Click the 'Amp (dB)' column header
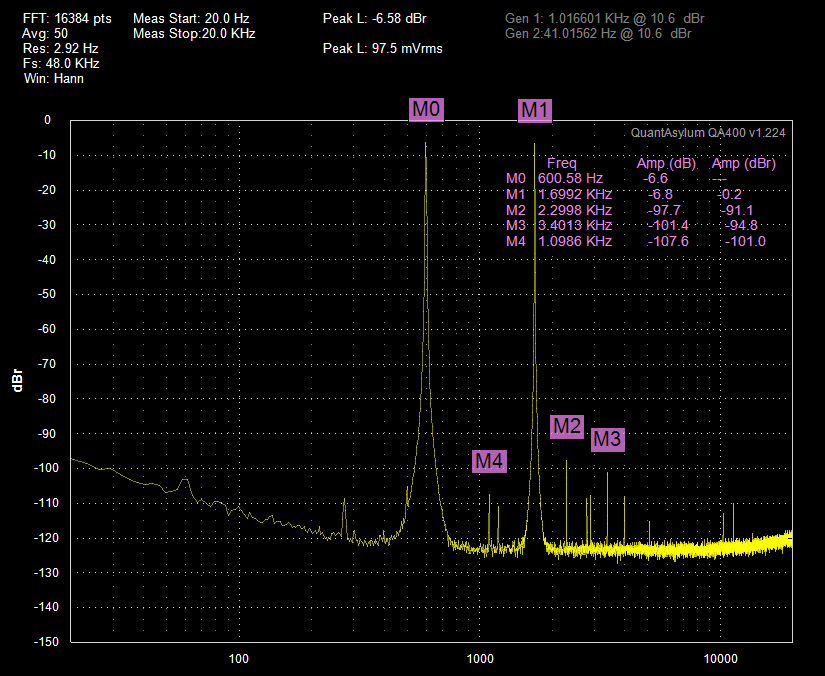 [x=667, y=163]
